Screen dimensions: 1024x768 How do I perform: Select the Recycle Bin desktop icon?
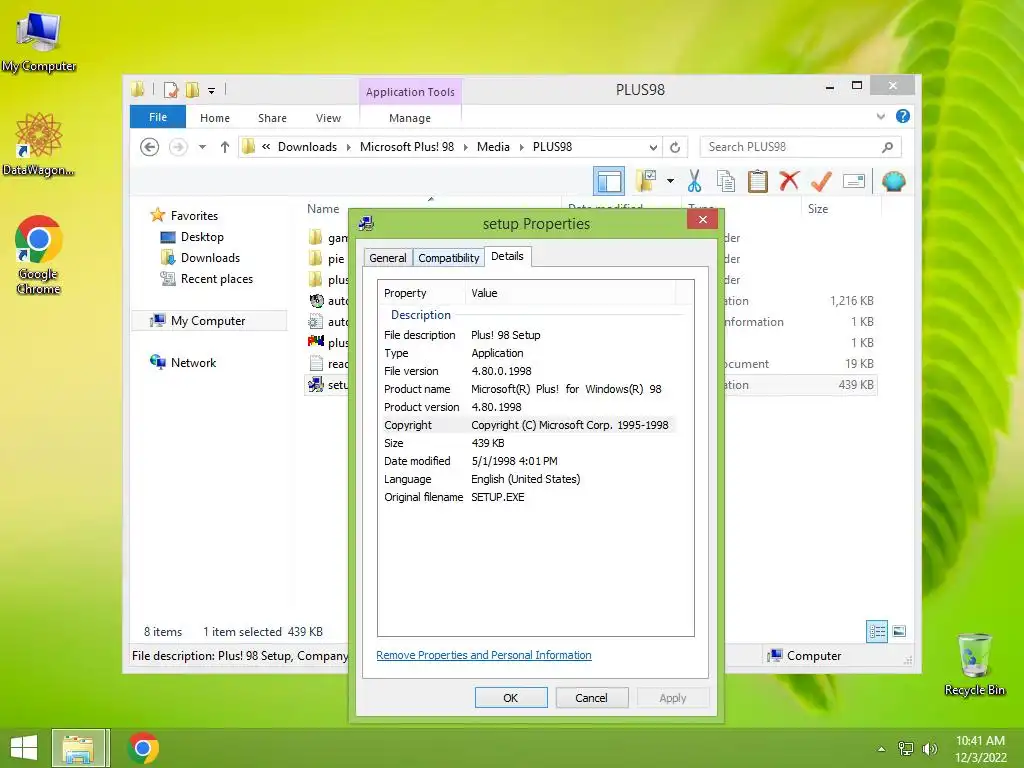click(x=974, y=664)
